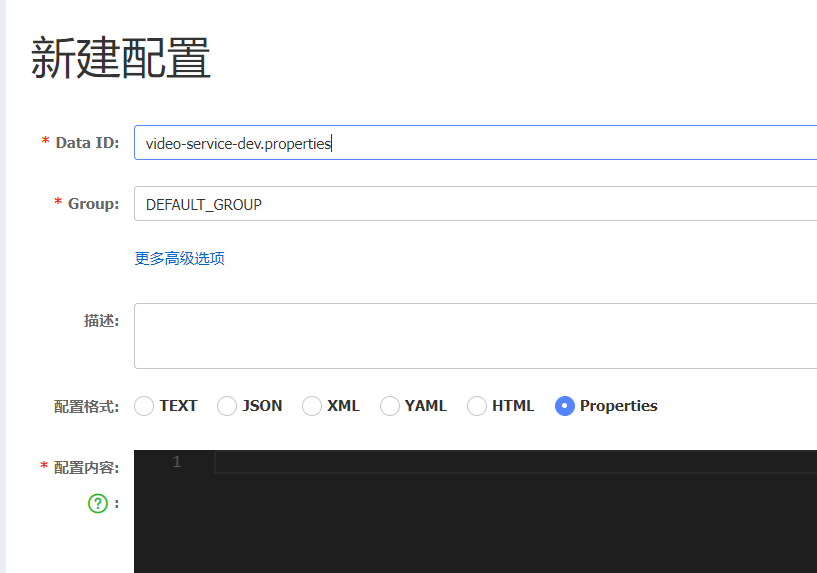Click the Data ID input field
The width and height of the screenshot is (817, 573).
pos(475,143)
